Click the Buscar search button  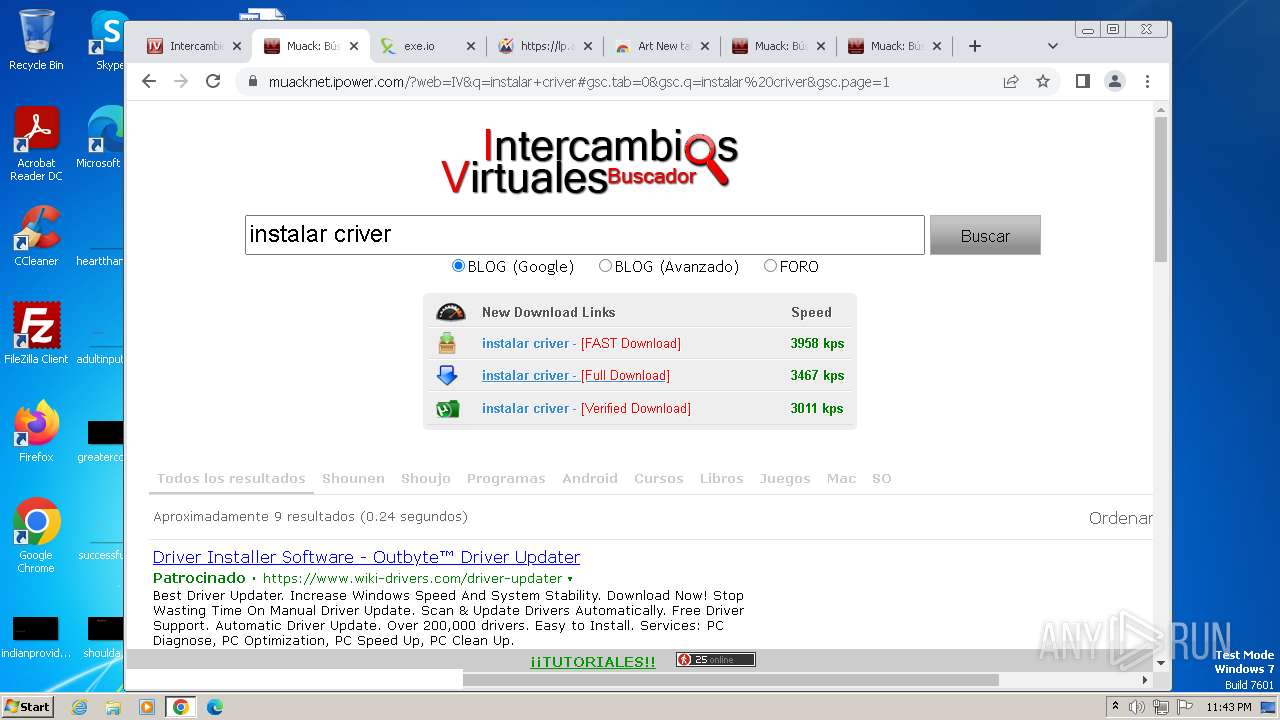pyautogui.click(x=985, y=235)
